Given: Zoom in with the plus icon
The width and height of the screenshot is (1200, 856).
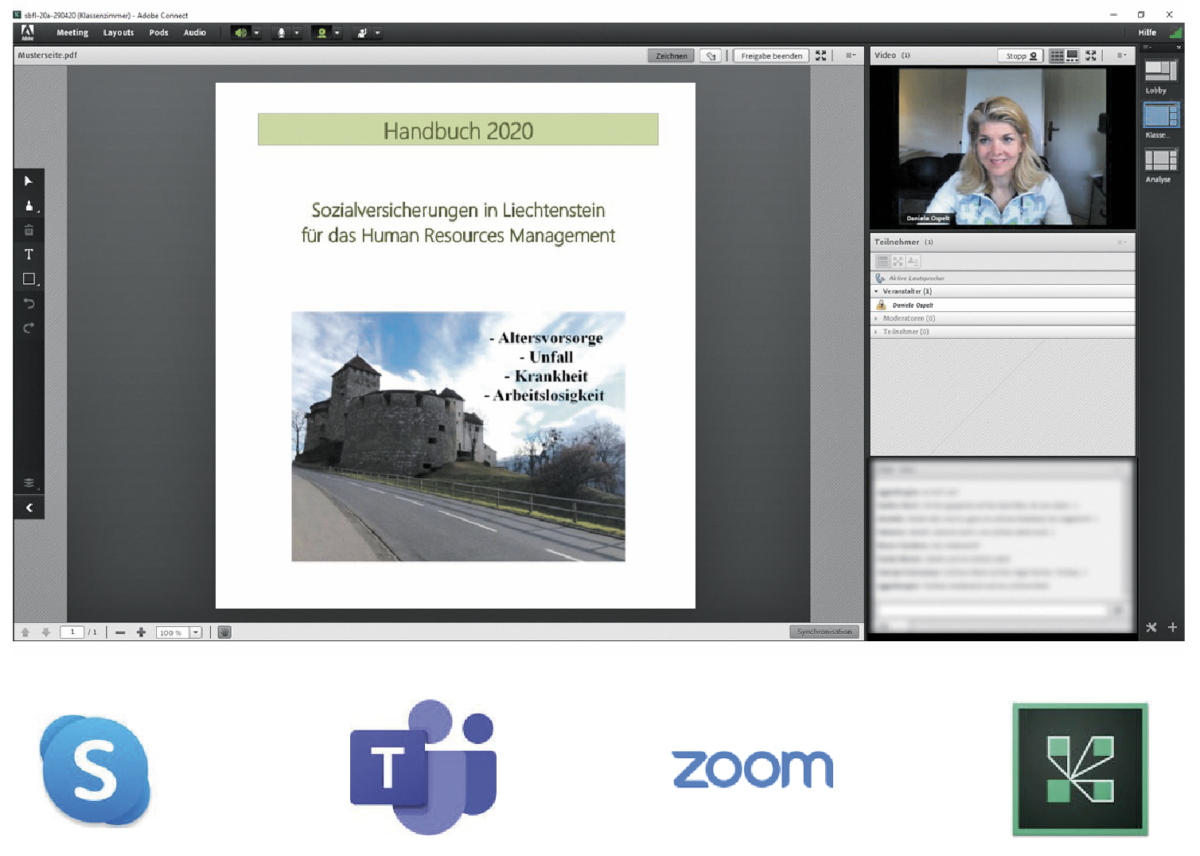Looking at the screenshot, I should (x=141, y=632).
